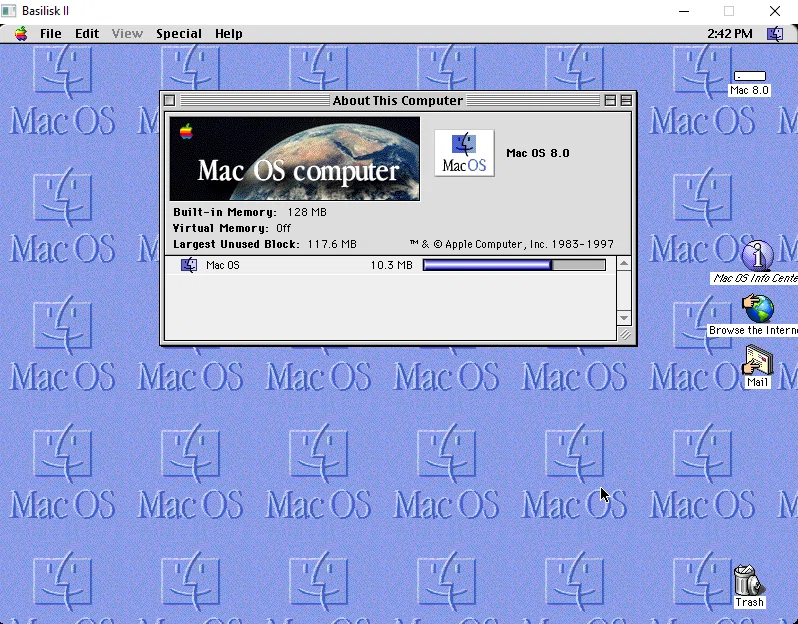This screenshot has height=624, width=798.
Task: Click the Mac OS logo icon beside version
Action: [464, 153]
